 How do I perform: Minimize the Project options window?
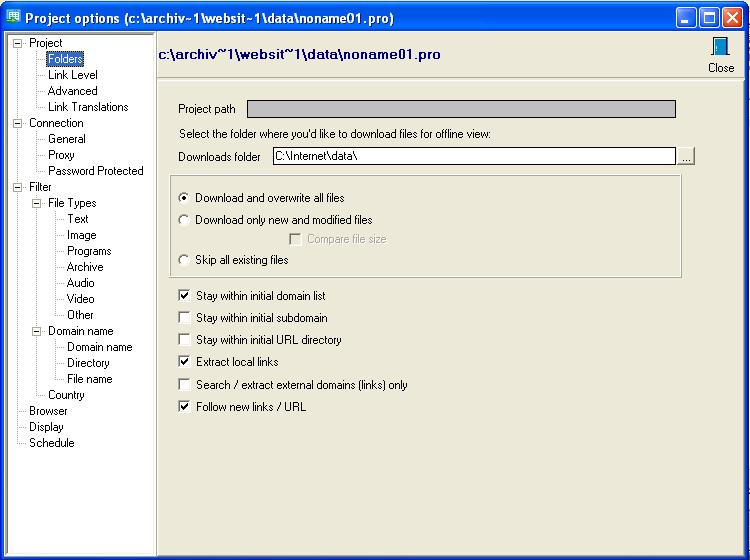click(x=686, y=18)
